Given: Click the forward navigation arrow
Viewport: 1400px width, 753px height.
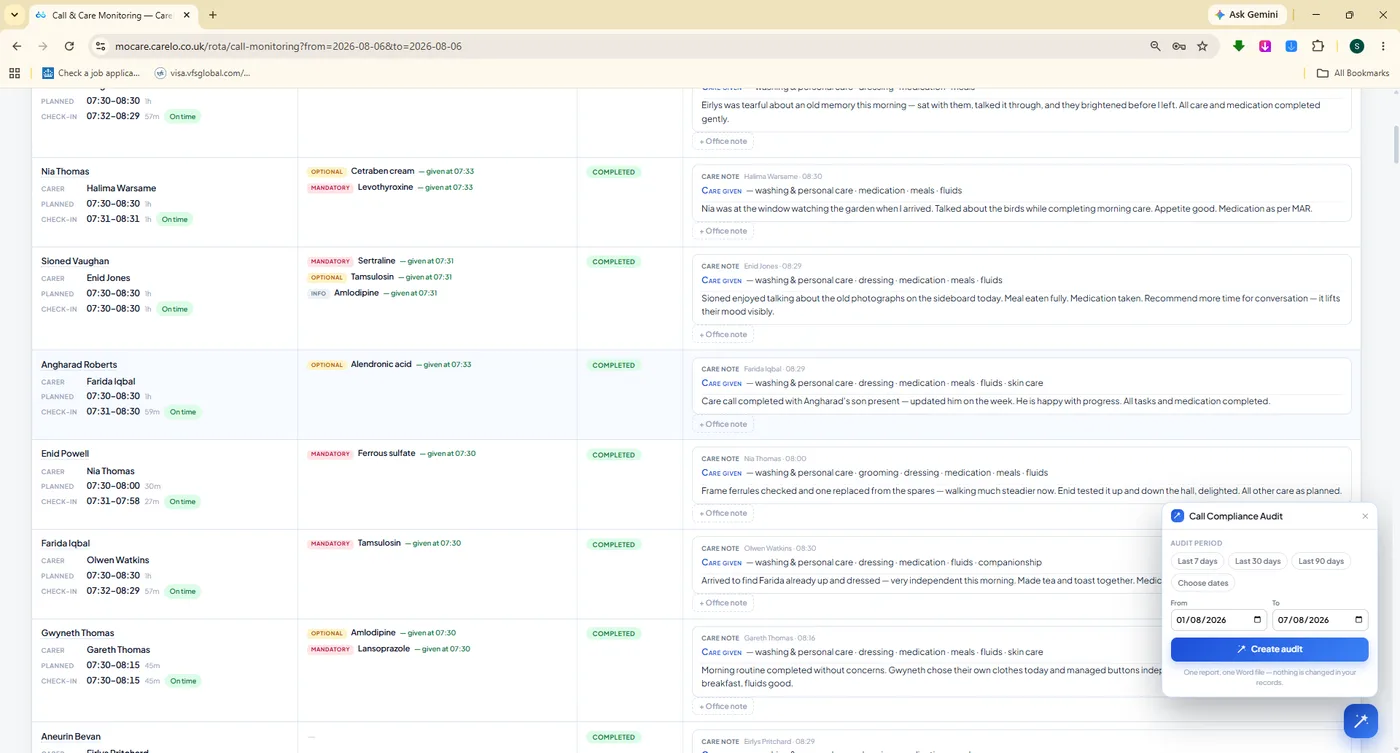Looking at the screenshot, I should [43, 46].
